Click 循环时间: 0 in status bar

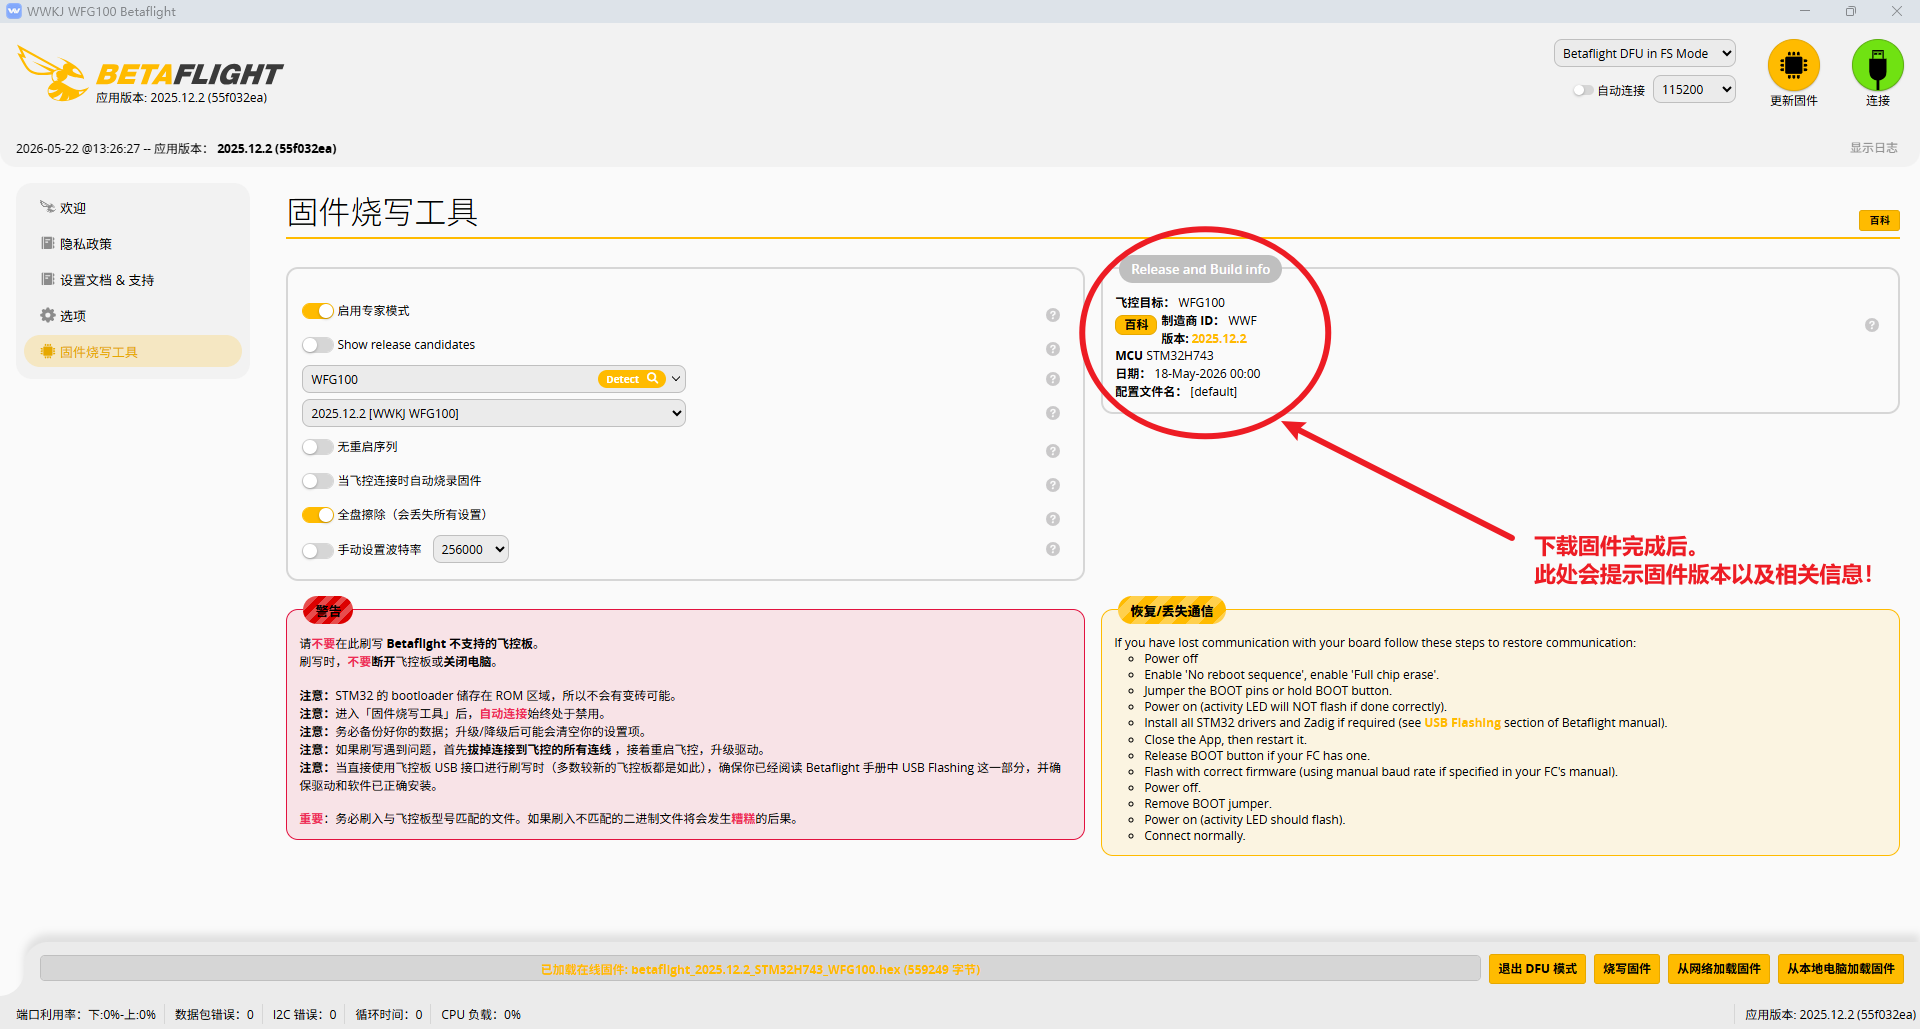[389, 1014]
